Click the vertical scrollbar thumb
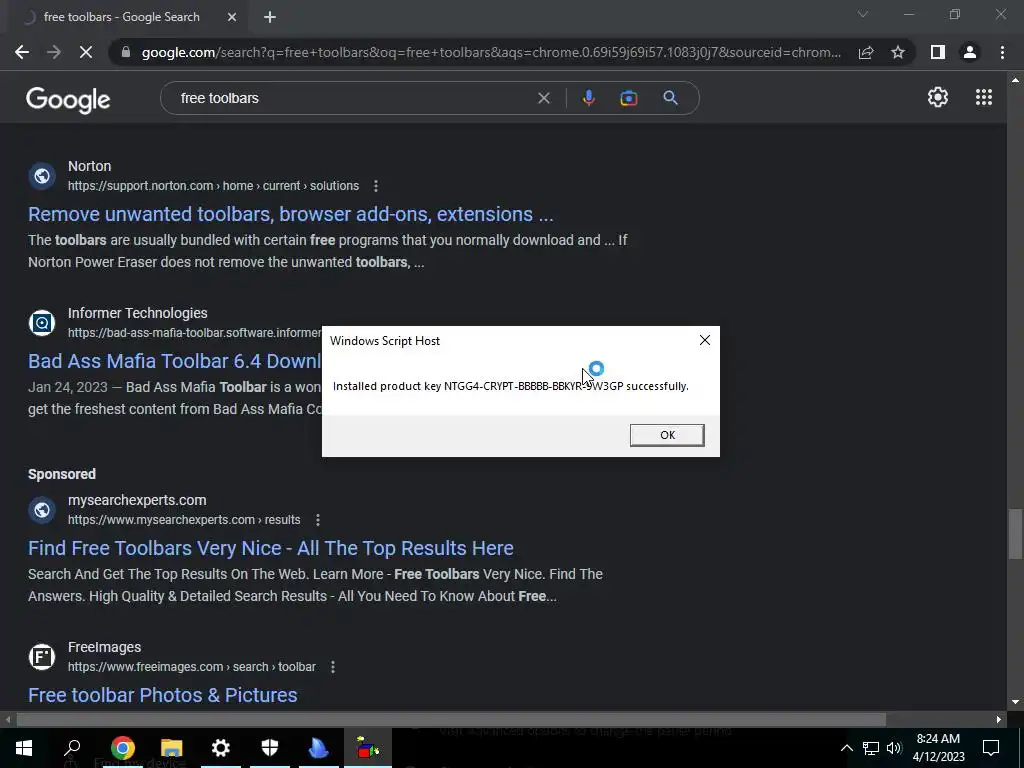Image resolution: width=1024 pixels, height=768 pixels. [x=1015, y=534]
